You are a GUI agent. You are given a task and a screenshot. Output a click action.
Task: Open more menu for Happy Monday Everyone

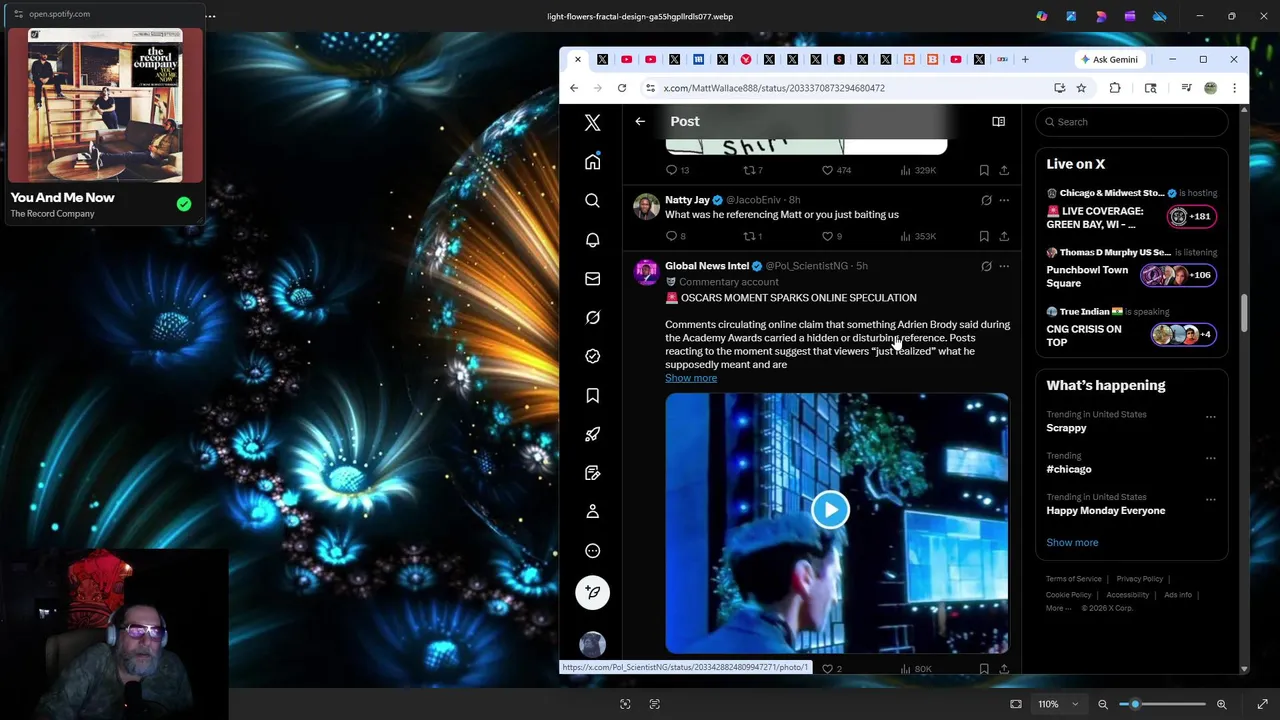pyautogui.click(x=1210, y=499)
